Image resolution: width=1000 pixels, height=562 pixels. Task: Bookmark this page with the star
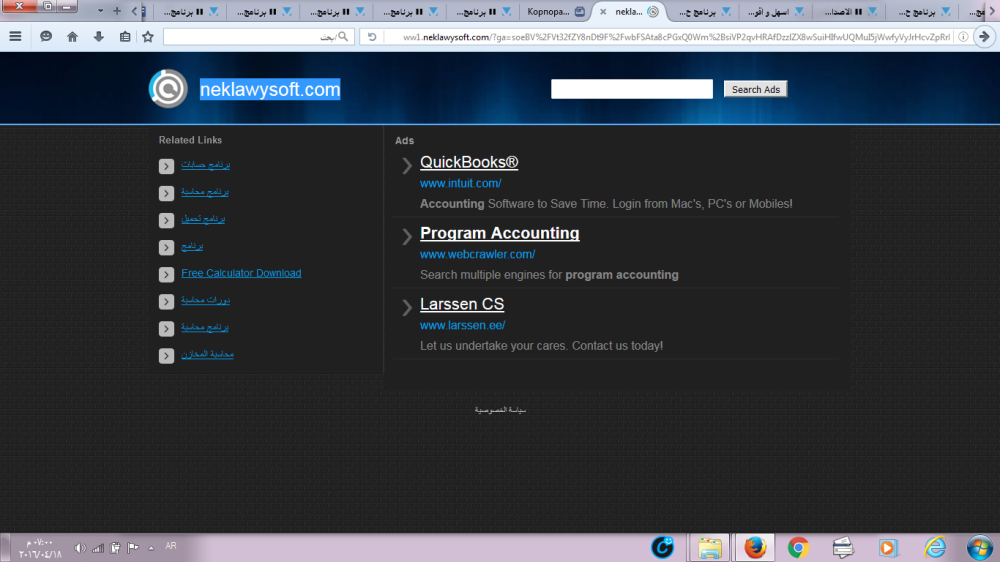point(148,37)
